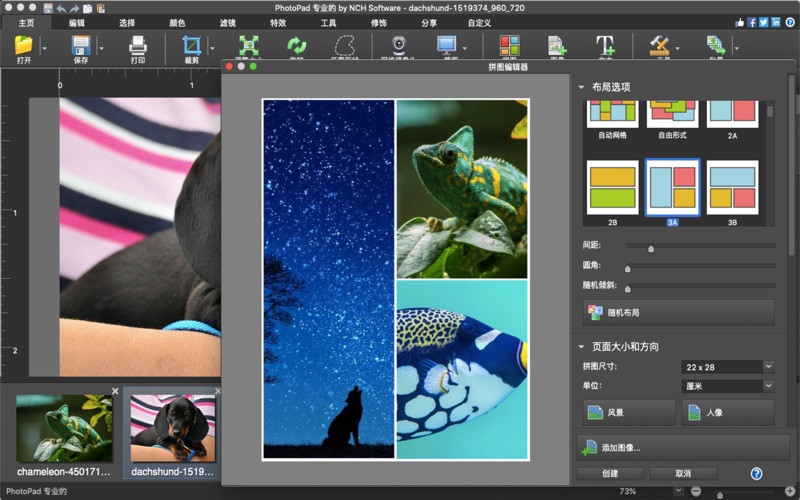This screenshot has height=500, width=800.
Task: Click the 打开 (Open) folder icon
Action: point(23,45)
